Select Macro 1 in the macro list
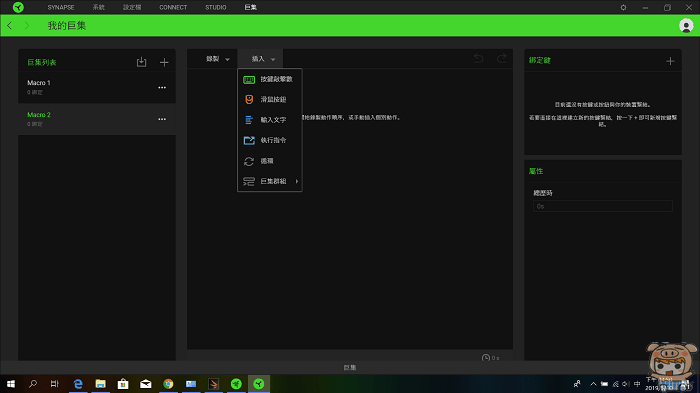 pos(97,87)
